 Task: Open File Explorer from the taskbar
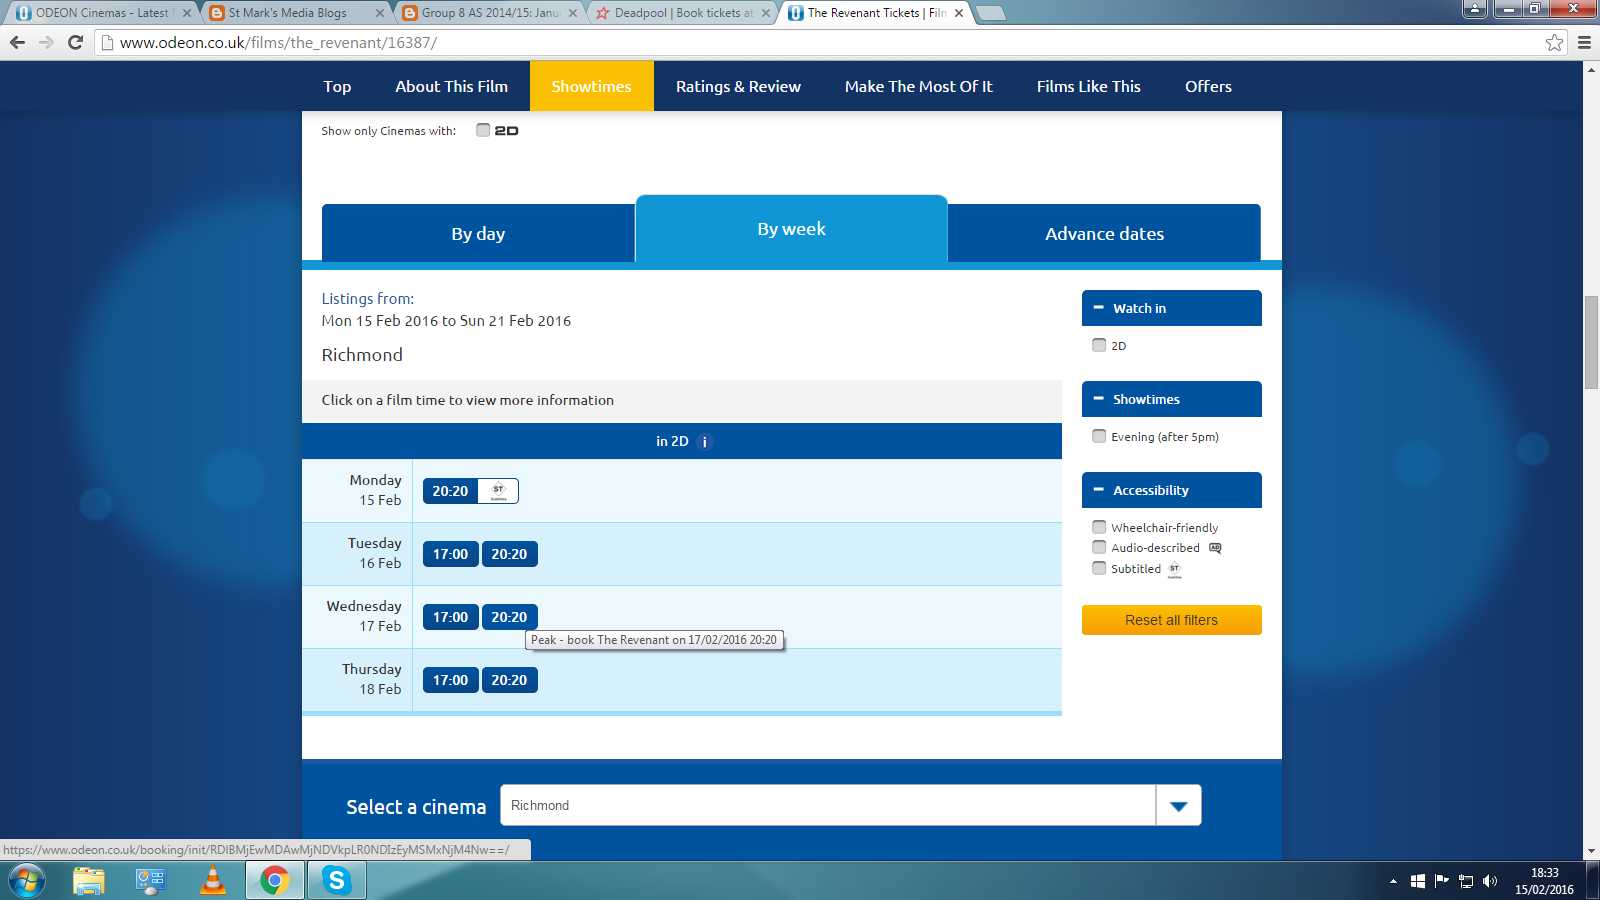click(x=89, y=881)
